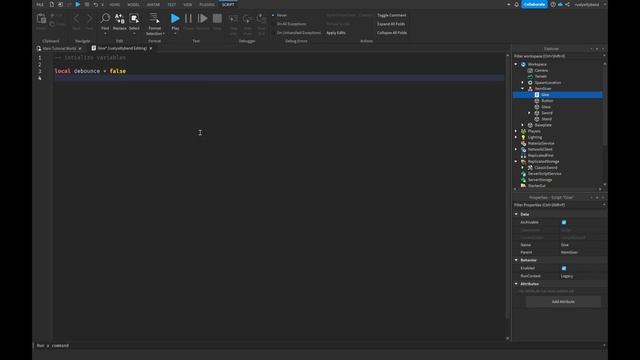Switch to the HOME ribbon tab
Screen dimensions: 640x360
114,4
